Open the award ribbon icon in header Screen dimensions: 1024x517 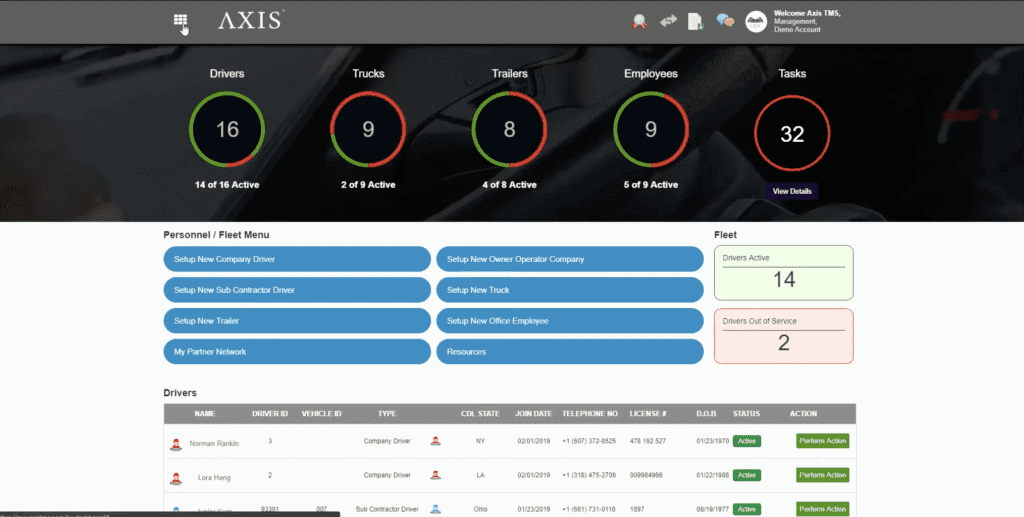click(639, 21)
